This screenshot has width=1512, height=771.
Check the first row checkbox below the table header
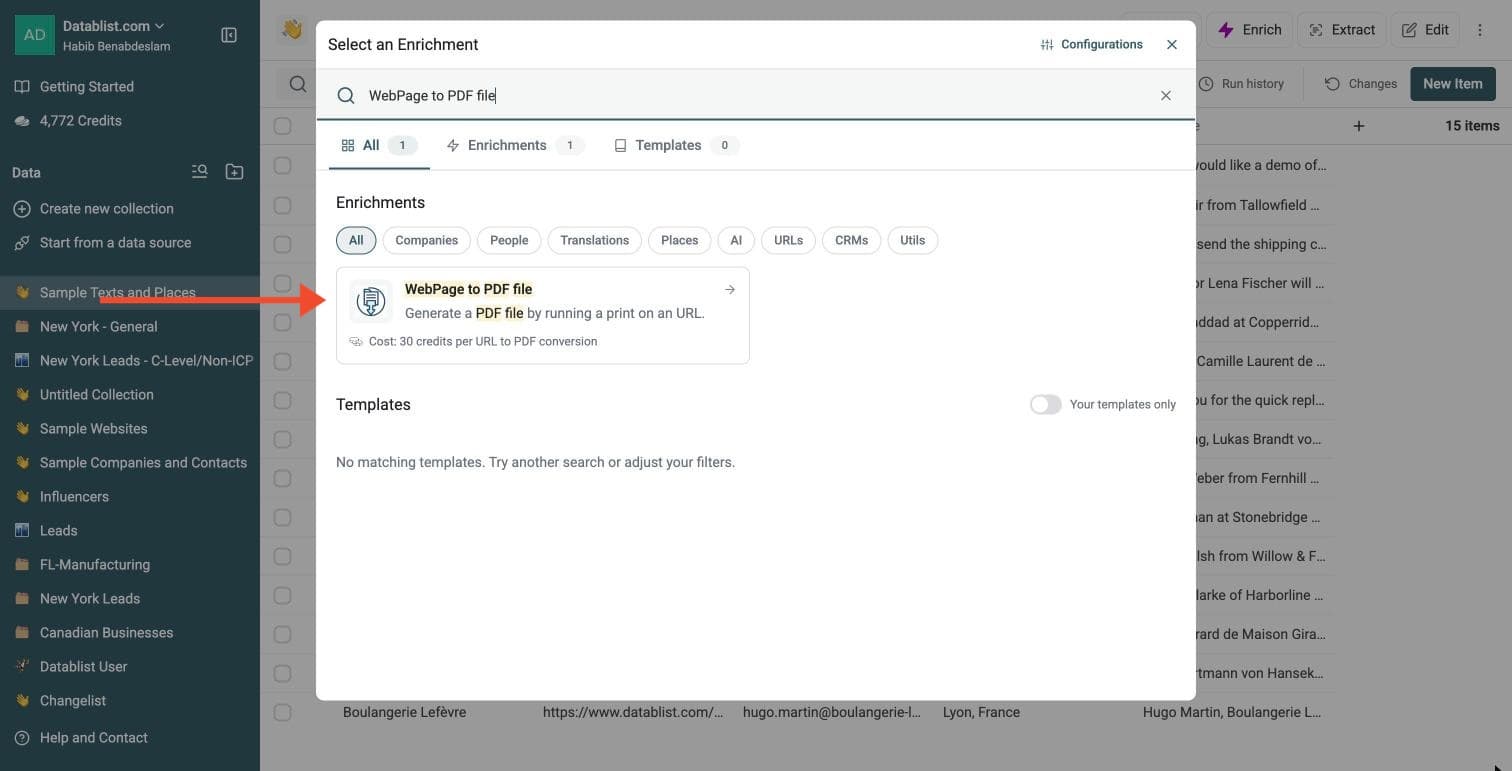pyautogui.click(x=283, y=165)
